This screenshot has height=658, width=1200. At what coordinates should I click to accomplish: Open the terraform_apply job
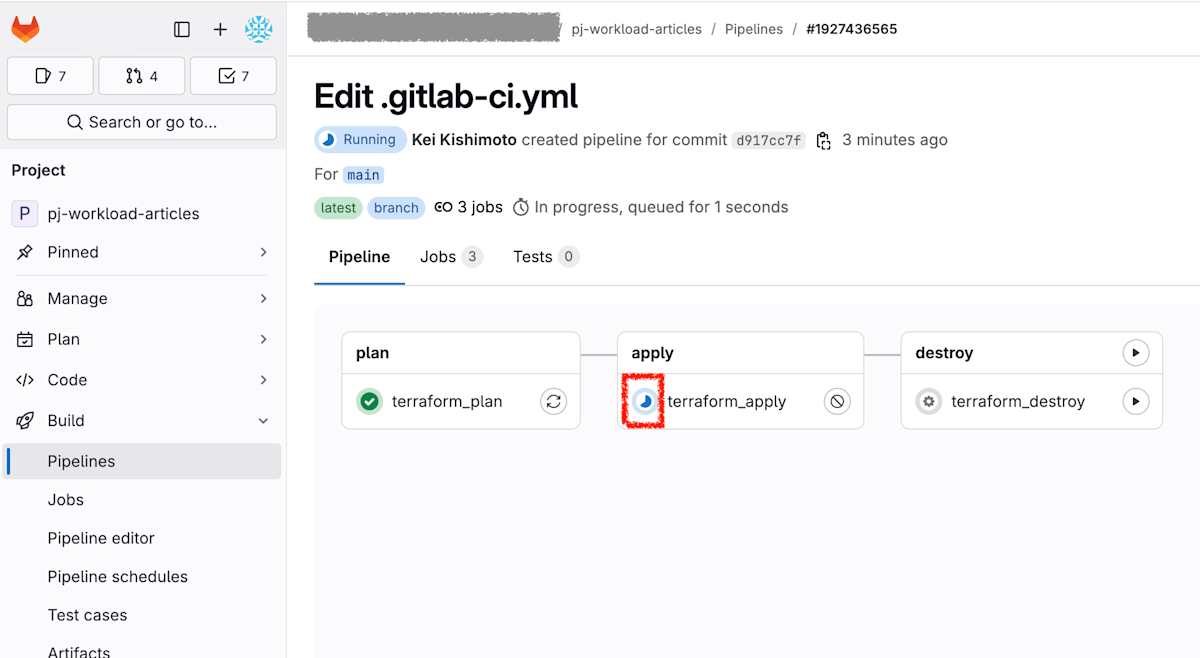click(727, 401)
